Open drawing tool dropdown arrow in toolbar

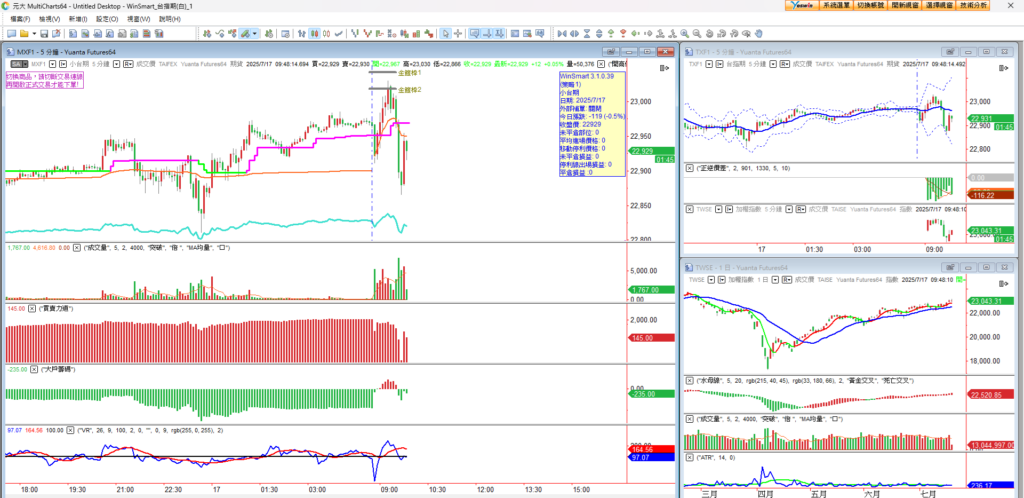click(x=255, y=33)
